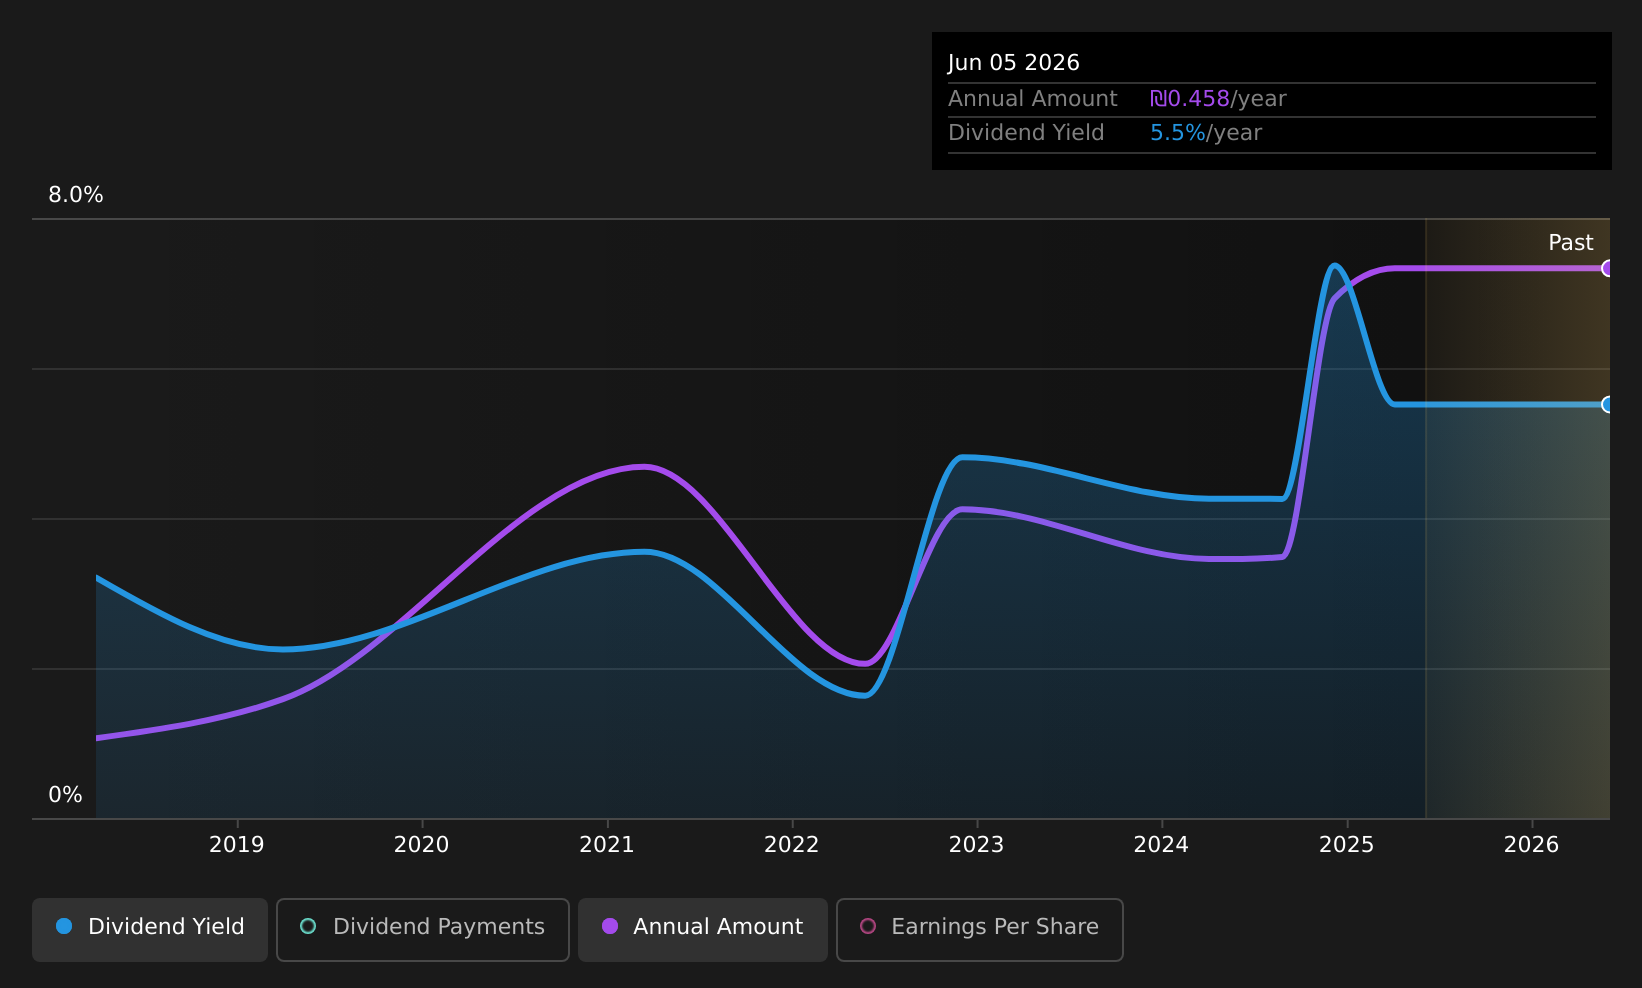The height and width of the screenshot is (988, 1642).
Task: Click the 2025 x-axis label
Action: click(1347, 845)
